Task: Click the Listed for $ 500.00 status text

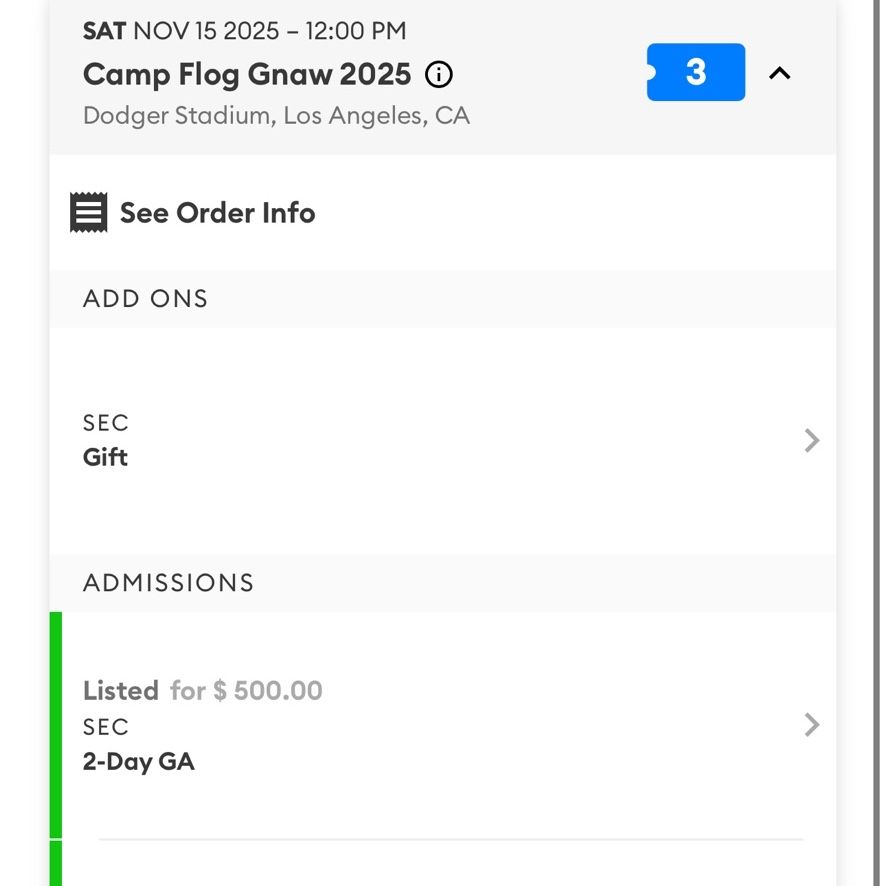Action: [202, 690]
